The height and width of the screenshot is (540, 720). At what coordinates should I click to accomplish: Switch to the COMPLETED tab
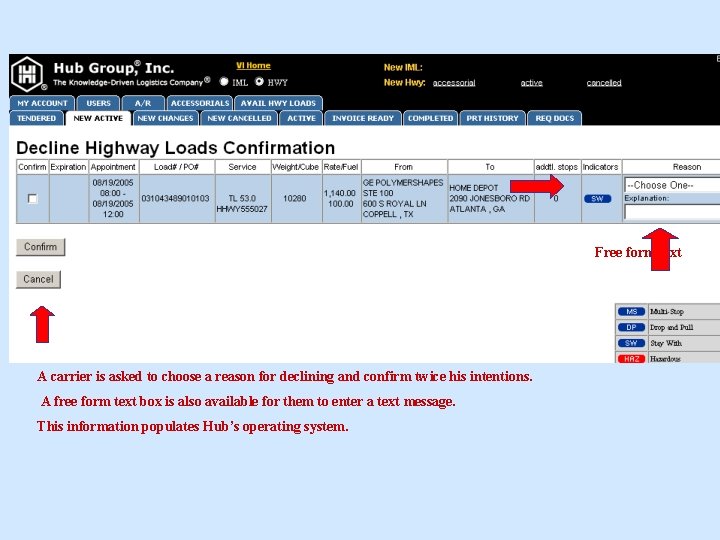[430, 118]
